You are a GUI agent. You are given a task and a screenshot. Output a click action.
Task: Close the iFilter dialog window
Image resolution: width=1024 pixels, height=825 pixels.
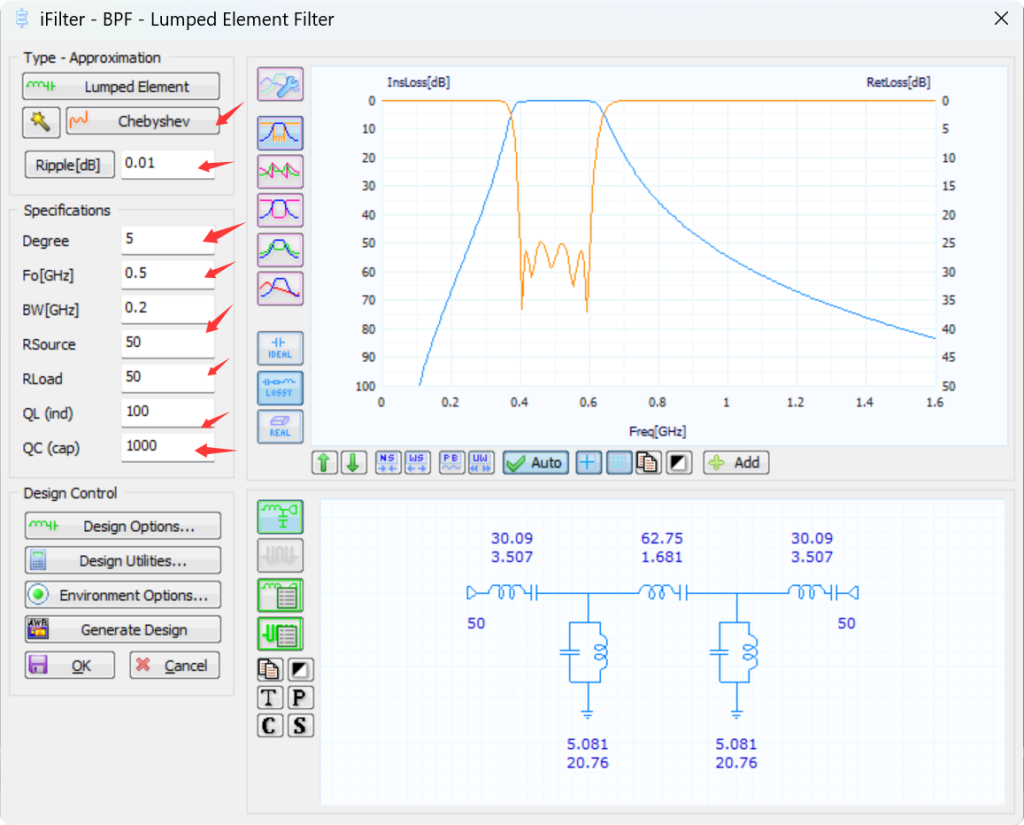pos(1001,18)
